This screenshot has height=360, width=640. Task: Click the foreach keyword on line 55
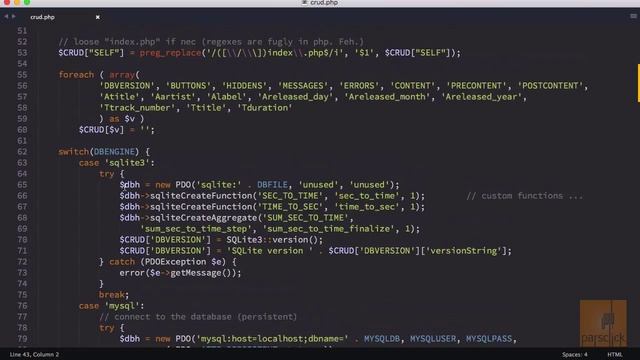[x=76, y=75]
